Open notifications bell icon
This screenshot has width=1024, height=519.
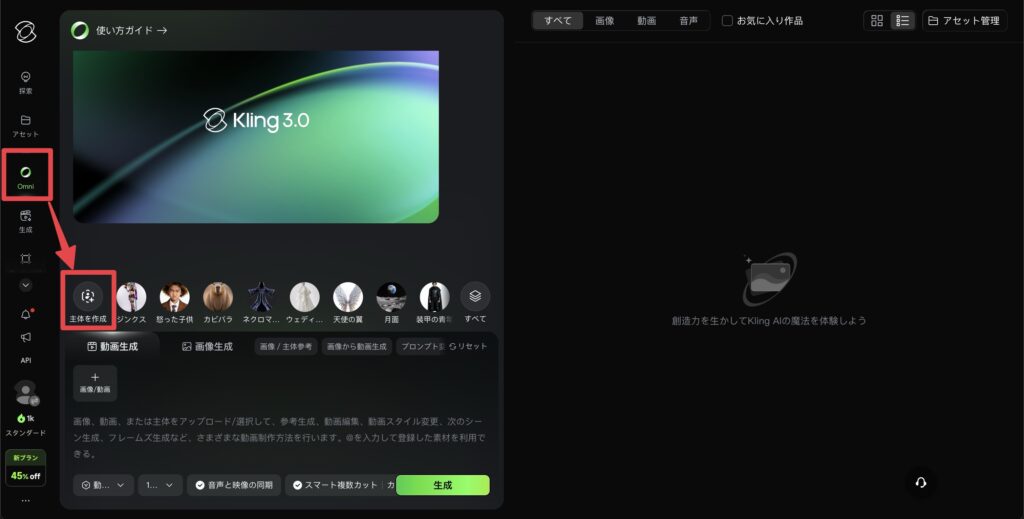[x=26, y=315]
